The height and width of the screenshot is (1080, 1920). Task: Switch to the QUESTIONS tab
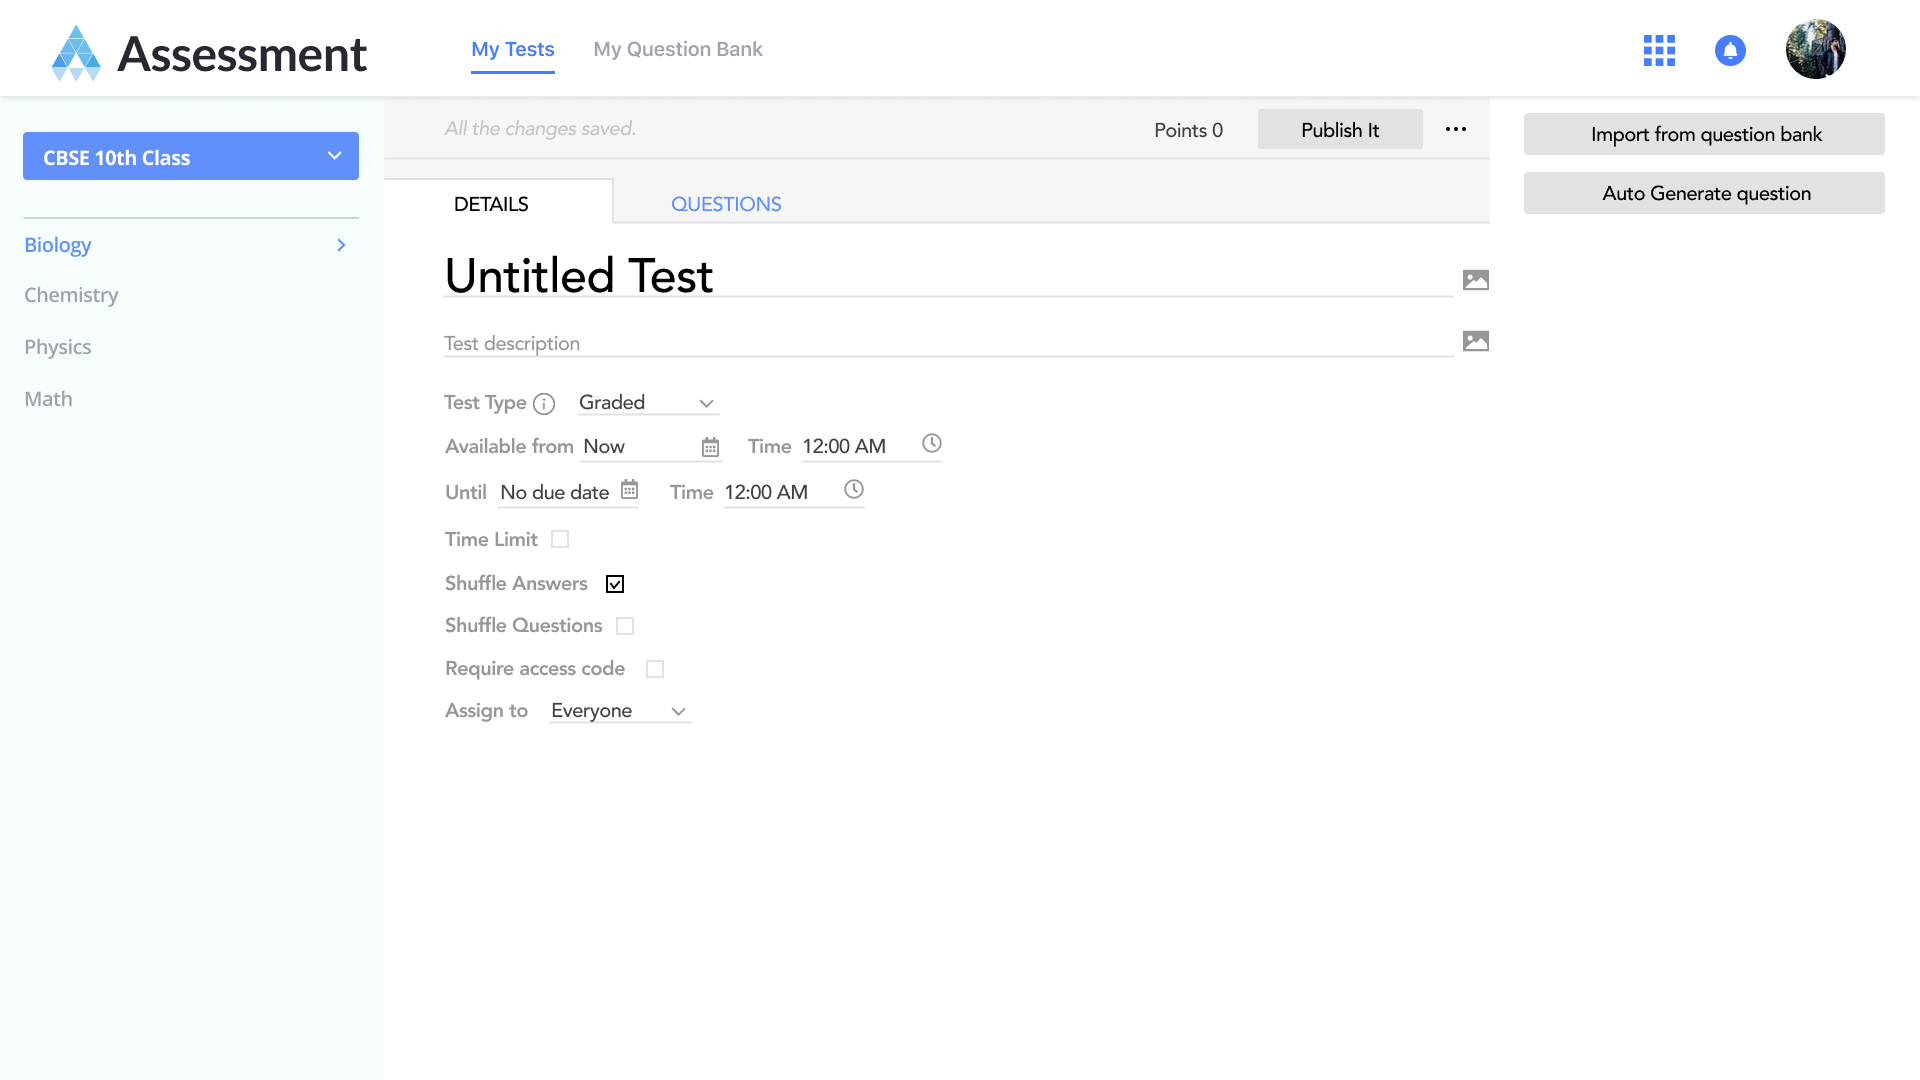pos(726,204)
